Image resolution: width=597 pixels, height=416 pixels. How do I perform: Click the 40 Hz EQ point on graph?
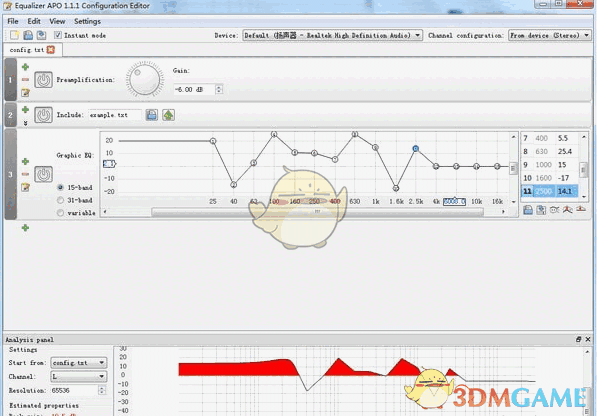[233, 185]
